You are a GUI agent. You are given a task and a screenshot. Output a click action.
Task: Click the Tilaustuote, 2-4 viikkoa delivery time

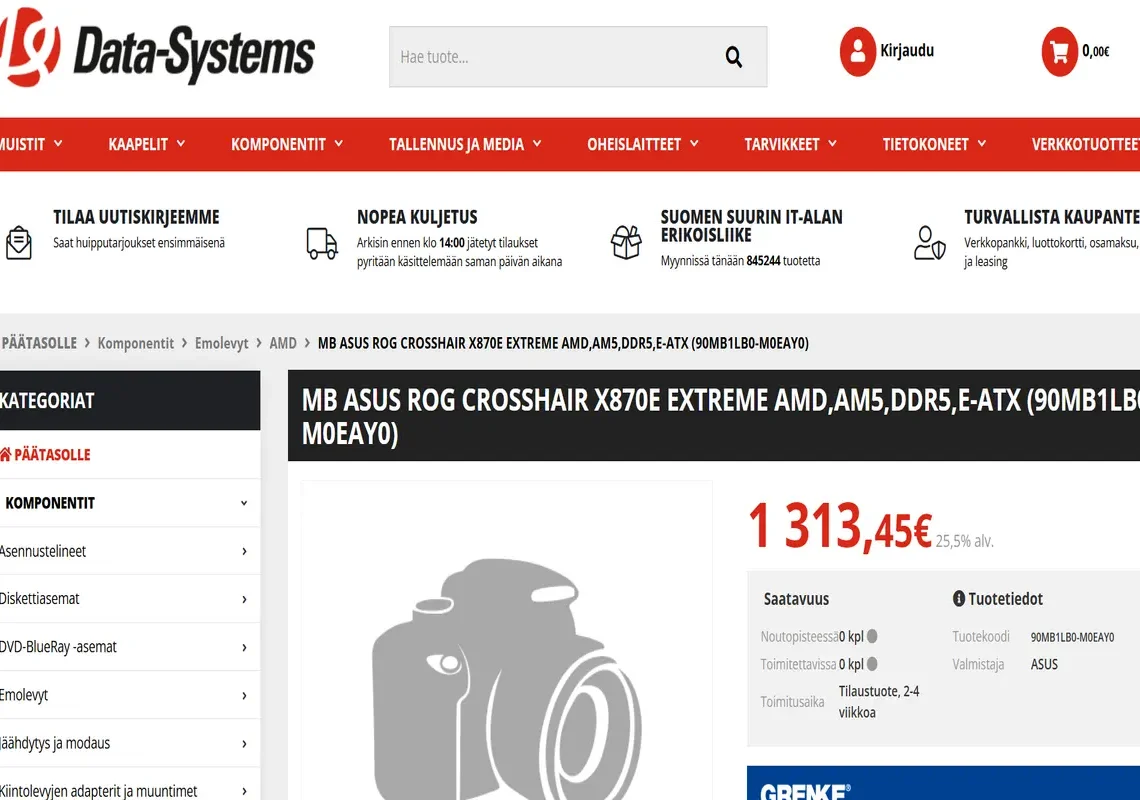[879, 702]
